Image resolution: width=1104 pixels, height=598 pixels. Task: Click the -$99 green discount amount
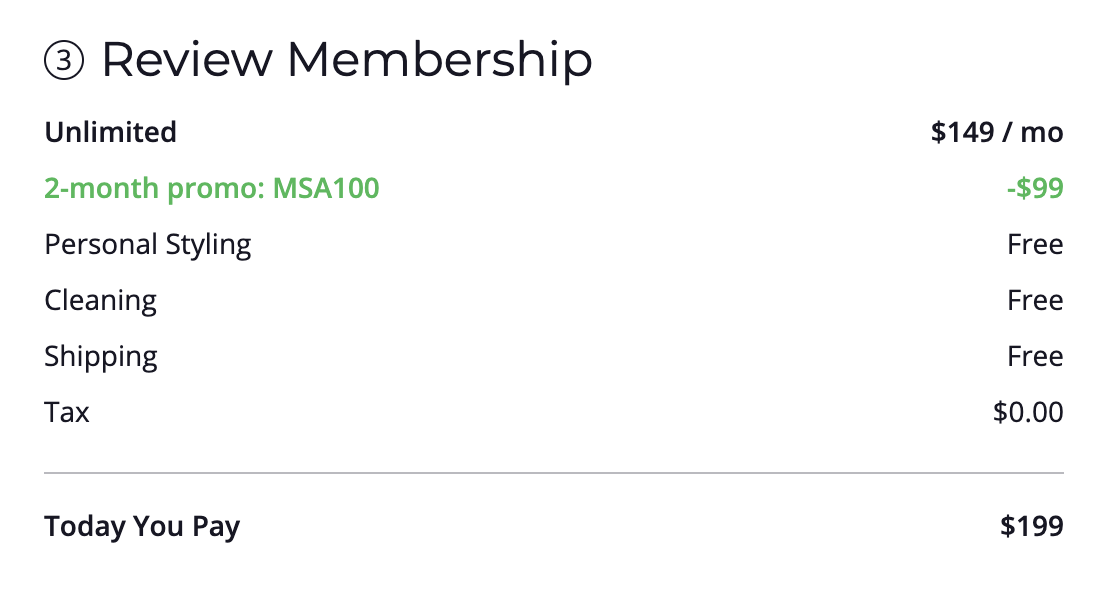[1037, 188]
